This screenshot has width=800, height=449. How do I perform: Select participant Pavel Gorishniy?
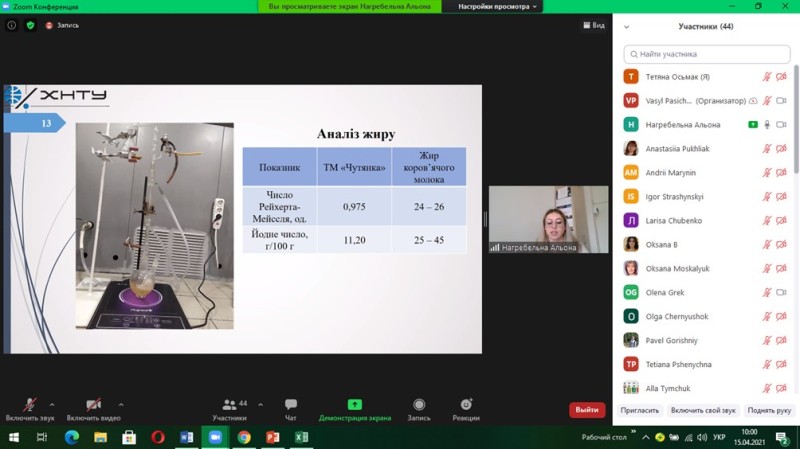point(704,340)
